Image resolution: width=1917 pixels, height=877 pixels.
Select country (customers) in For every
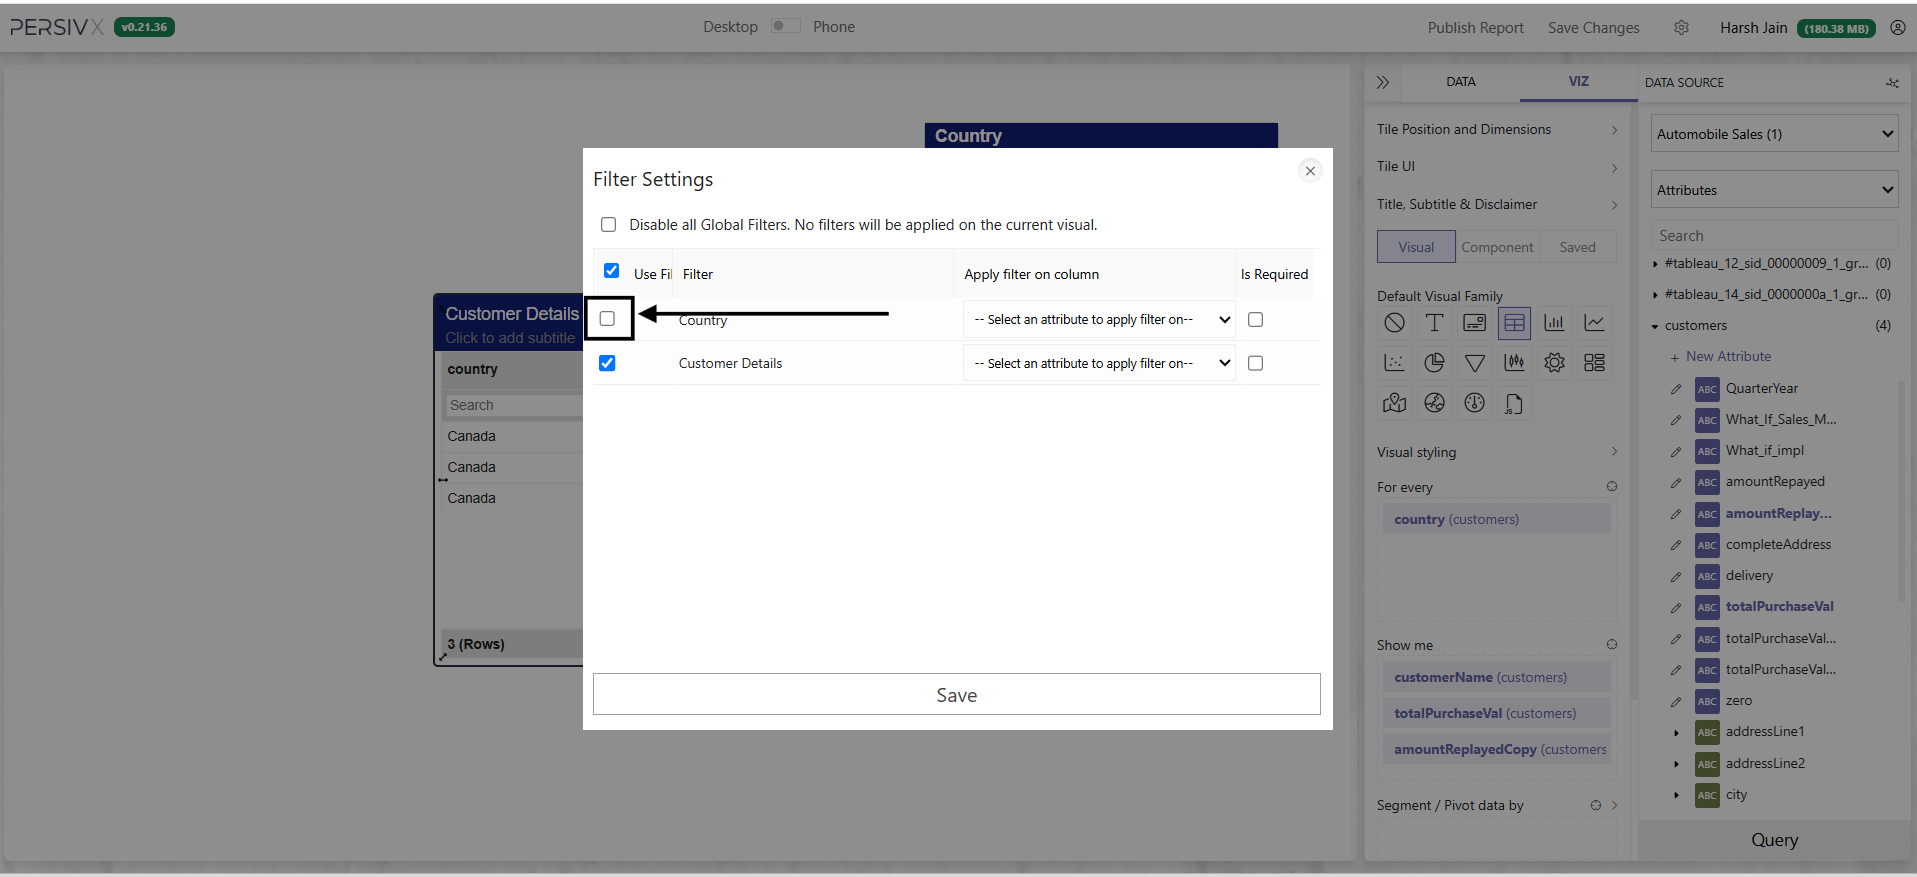1496,519
